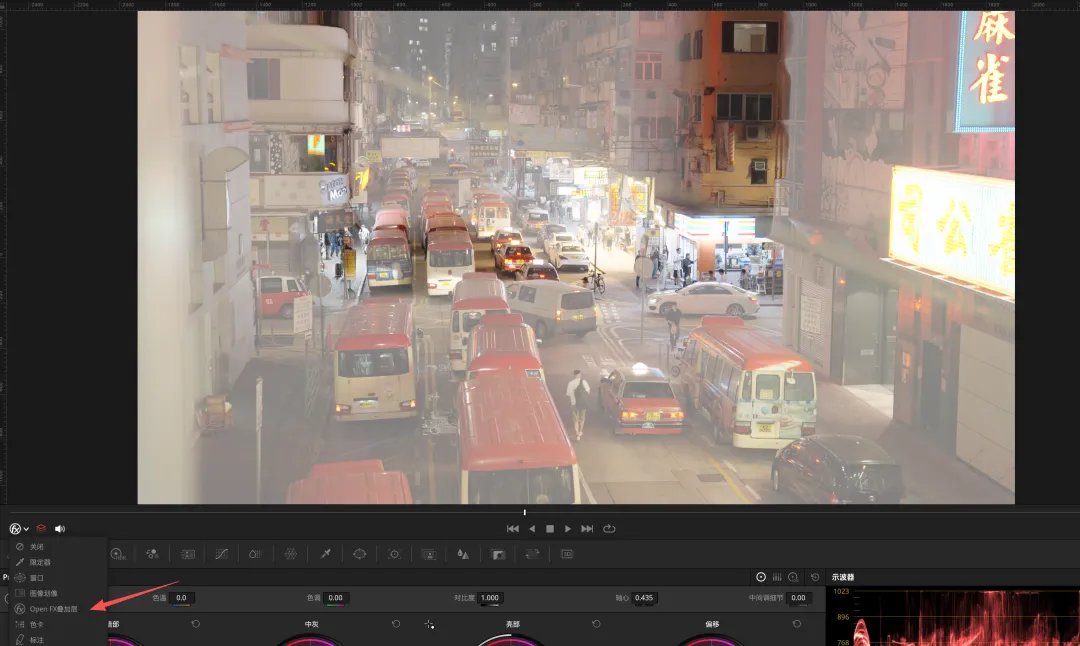The width and height of the screenshot is (1080, 646).
Task: Pick white point crosshair near 亮部
Action: (x=429, y=625)
